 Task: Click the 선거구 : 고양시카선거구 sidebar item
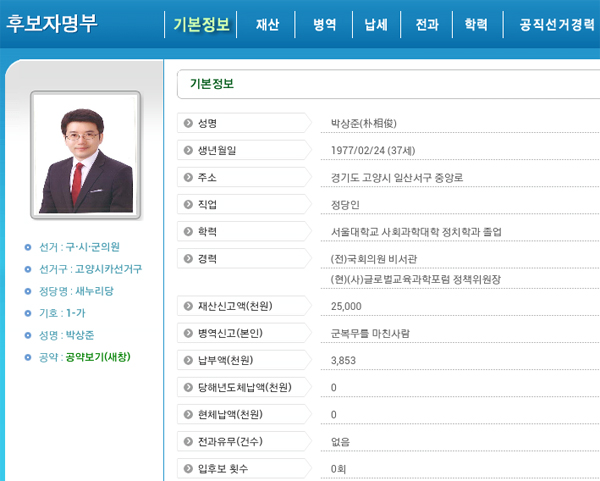[x=83, y=269]
